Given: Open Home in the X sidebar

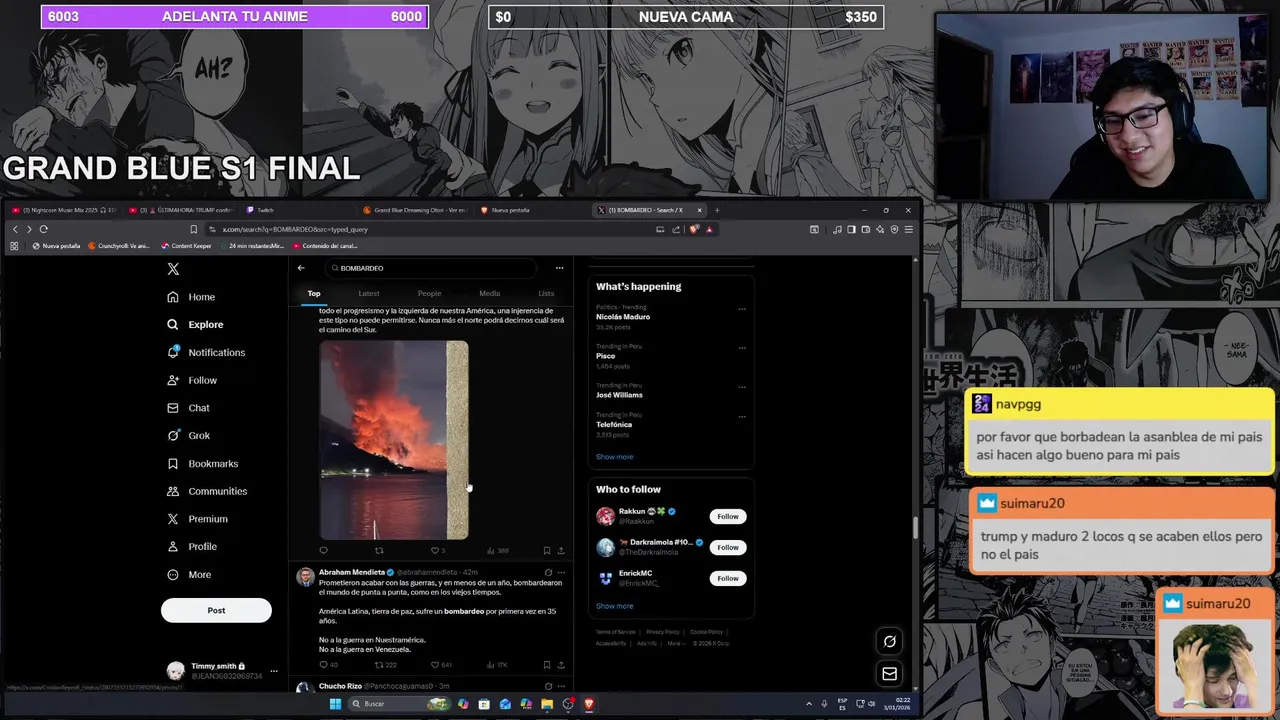Looking at the screenshot, I should click(191, 297).
